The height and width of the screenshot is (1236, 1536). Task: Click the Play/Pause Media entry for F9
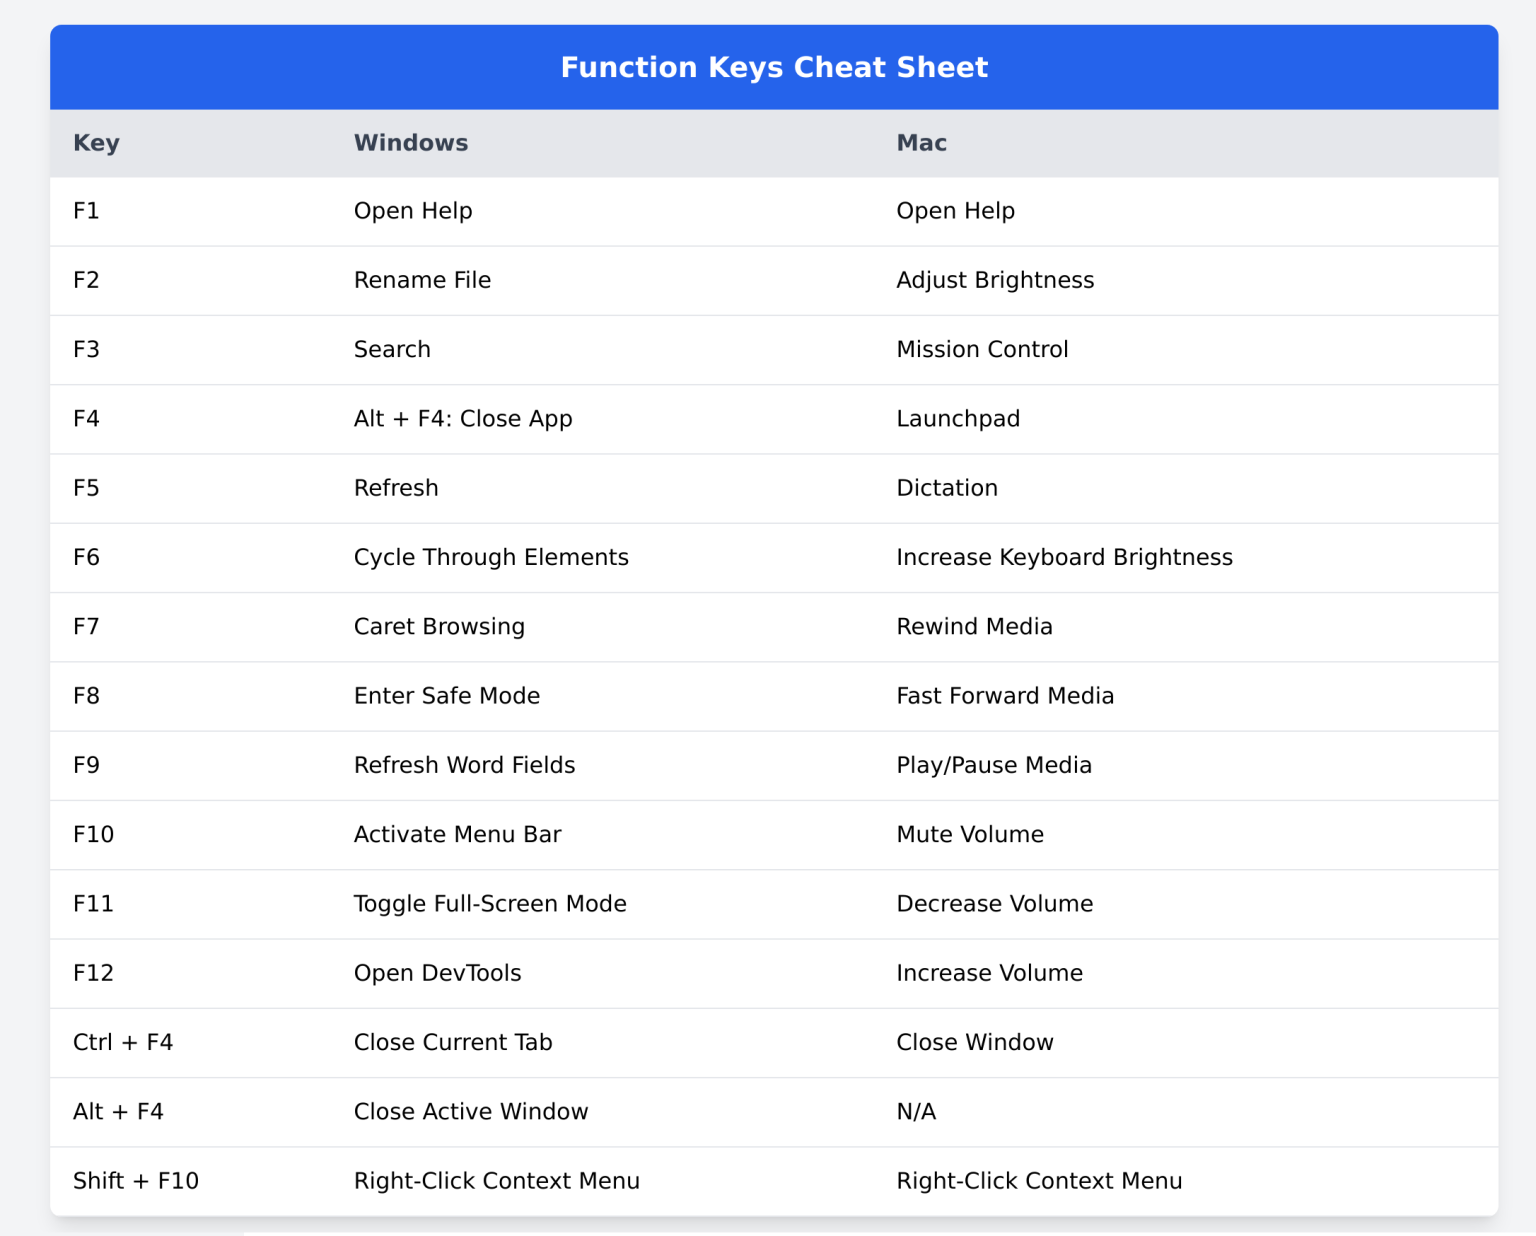tap(993, 765)
